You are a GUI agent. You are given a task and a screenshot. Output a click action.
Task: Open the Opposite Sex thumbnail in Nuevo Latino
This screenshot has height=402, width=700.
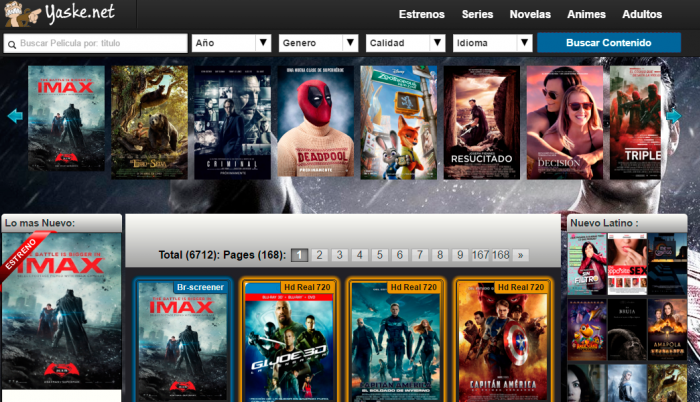(627, 264)
